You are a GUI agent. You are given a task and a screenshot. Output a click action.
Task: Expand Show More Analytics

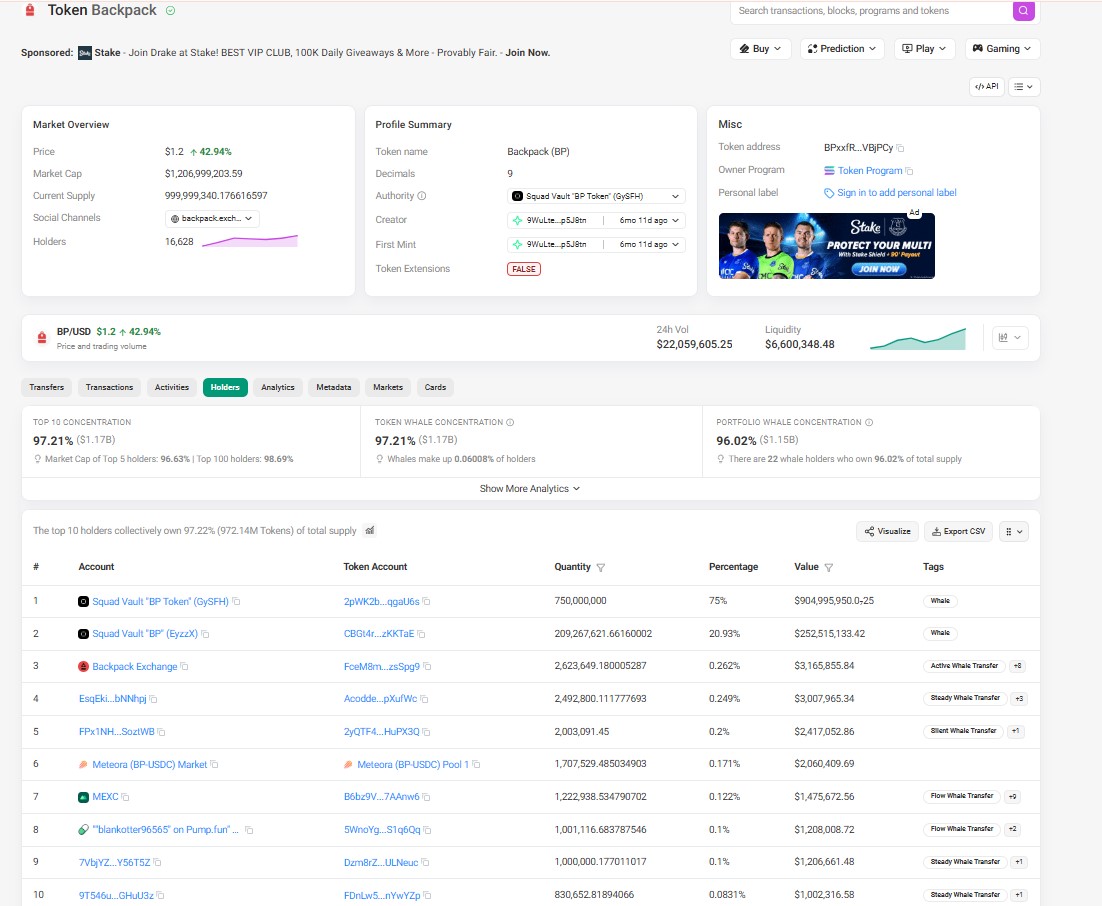530,488
